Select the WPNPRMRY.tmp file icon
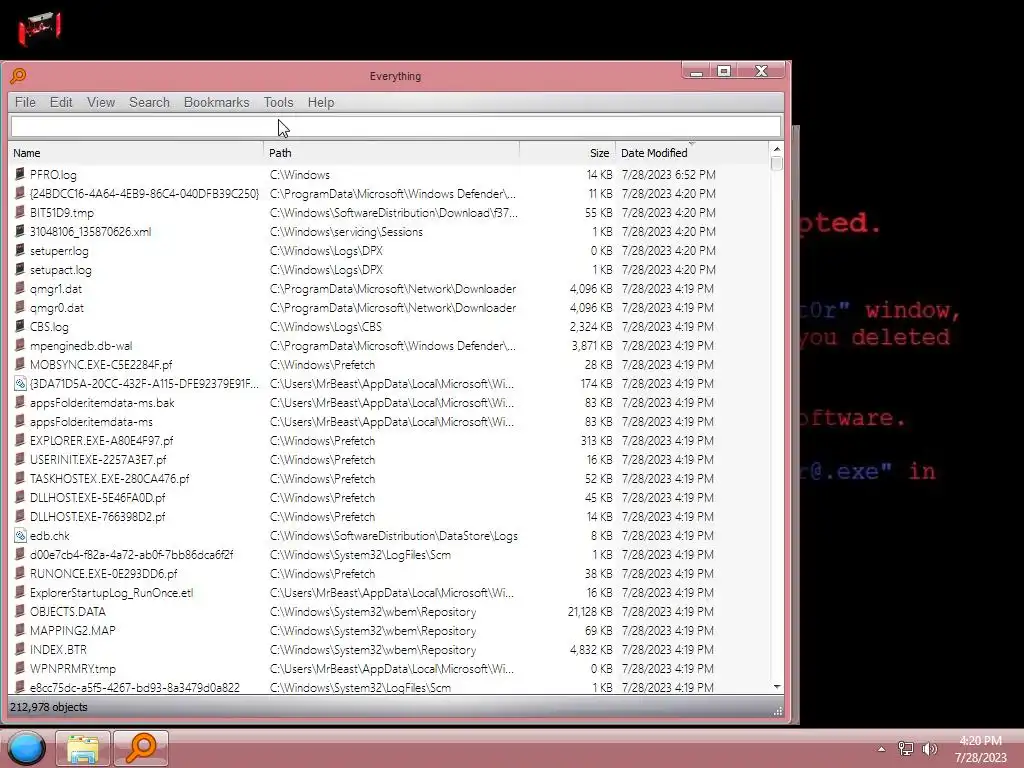The height and width of the screenshot is (768, 1024). (20, 668)
